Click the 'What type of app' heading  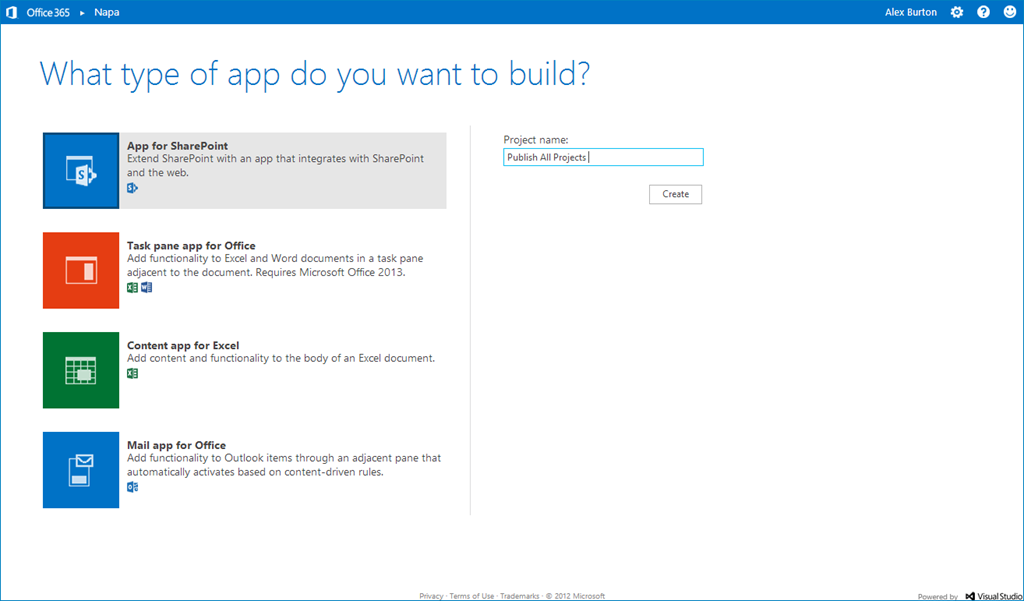(x=315, y=73)
